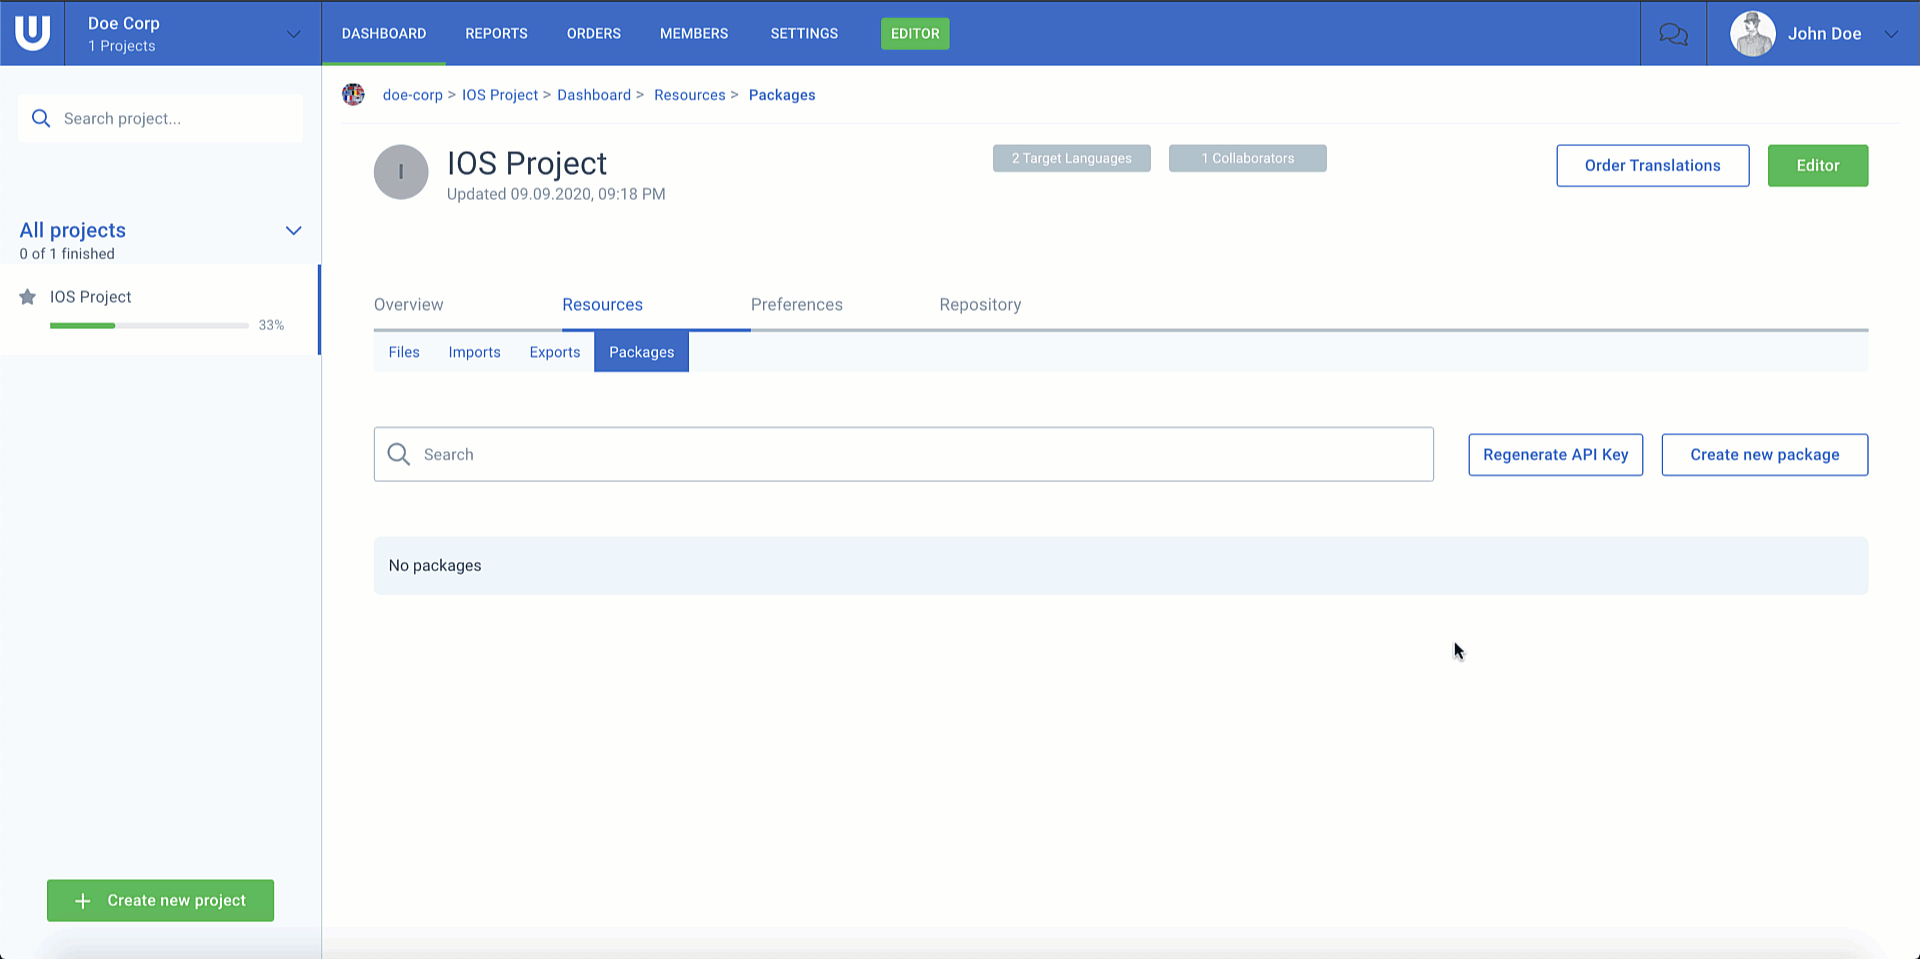The width and height of the screenshot is (1920, 959).
Task: Click the IOS Project progress bar
Action: tap(149, 325)
